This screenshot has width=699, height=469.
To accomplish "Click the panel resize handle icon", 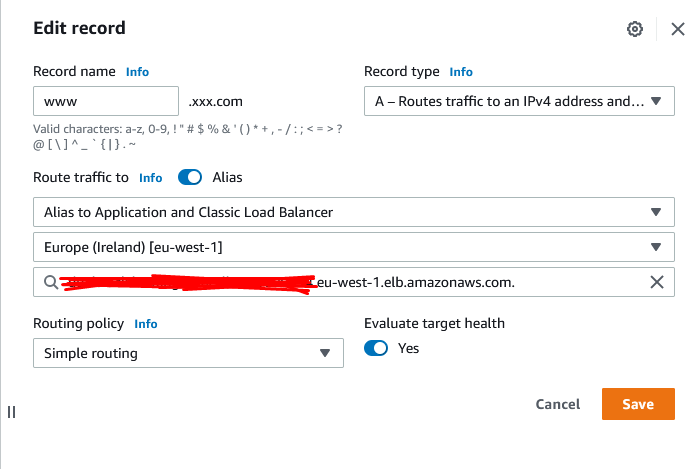I will tap(12, 412).
